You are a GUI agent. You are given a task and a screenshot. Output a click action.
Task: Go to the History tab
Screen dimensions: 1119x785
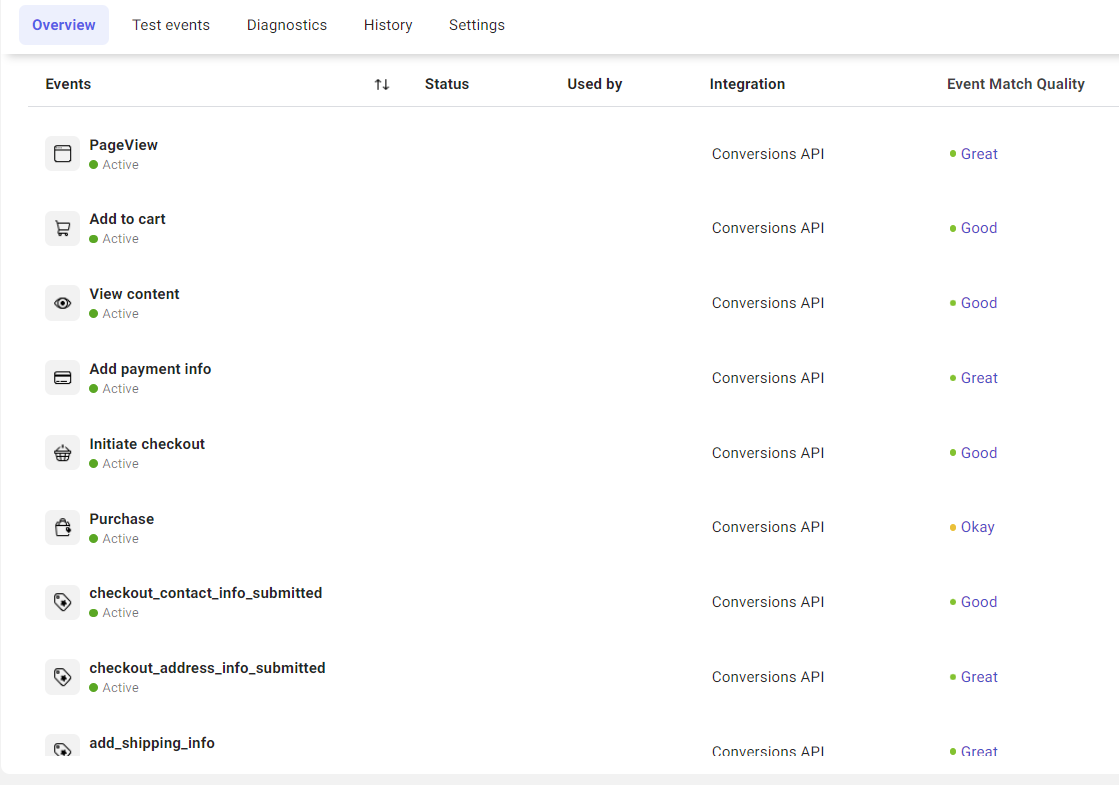coord(388,25)
